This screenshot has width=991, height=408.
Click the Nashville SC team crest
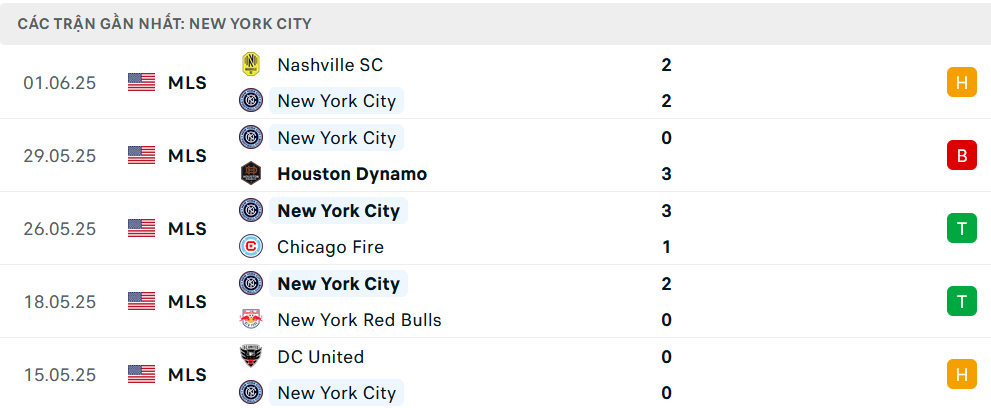point(251,64)
